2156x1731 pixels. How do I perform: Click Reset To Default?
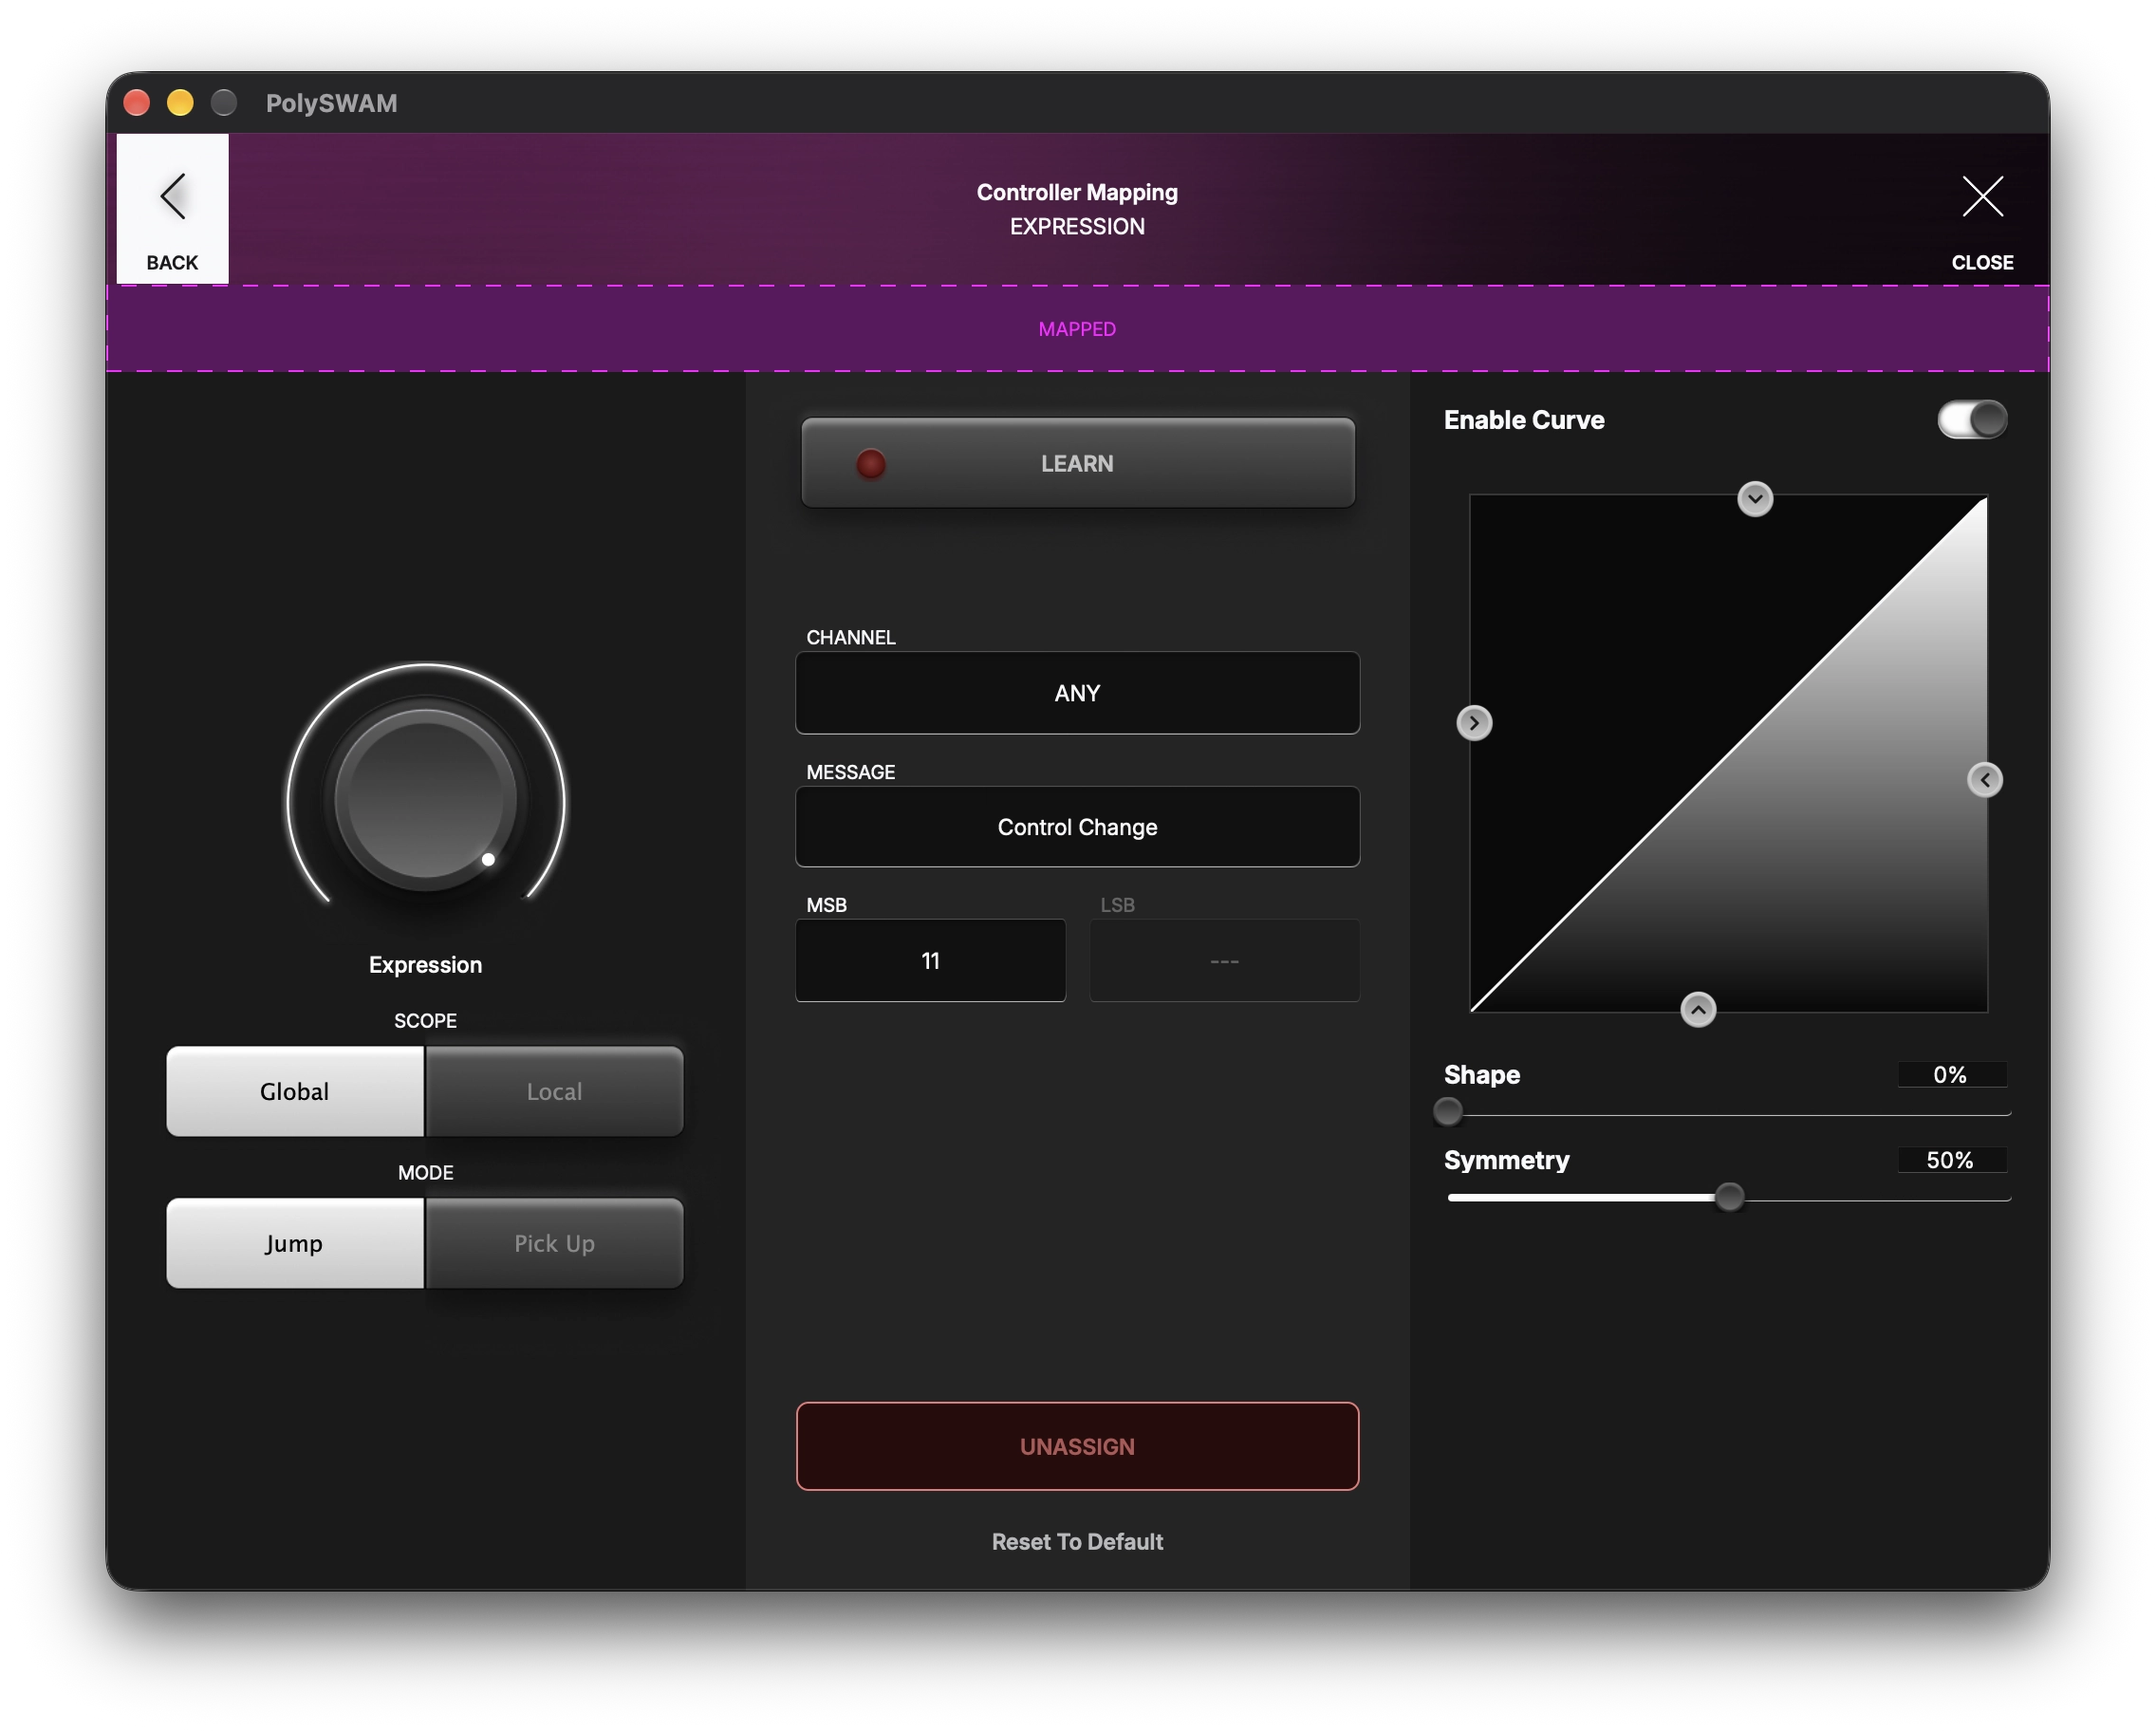[x=1077, y=1541]
